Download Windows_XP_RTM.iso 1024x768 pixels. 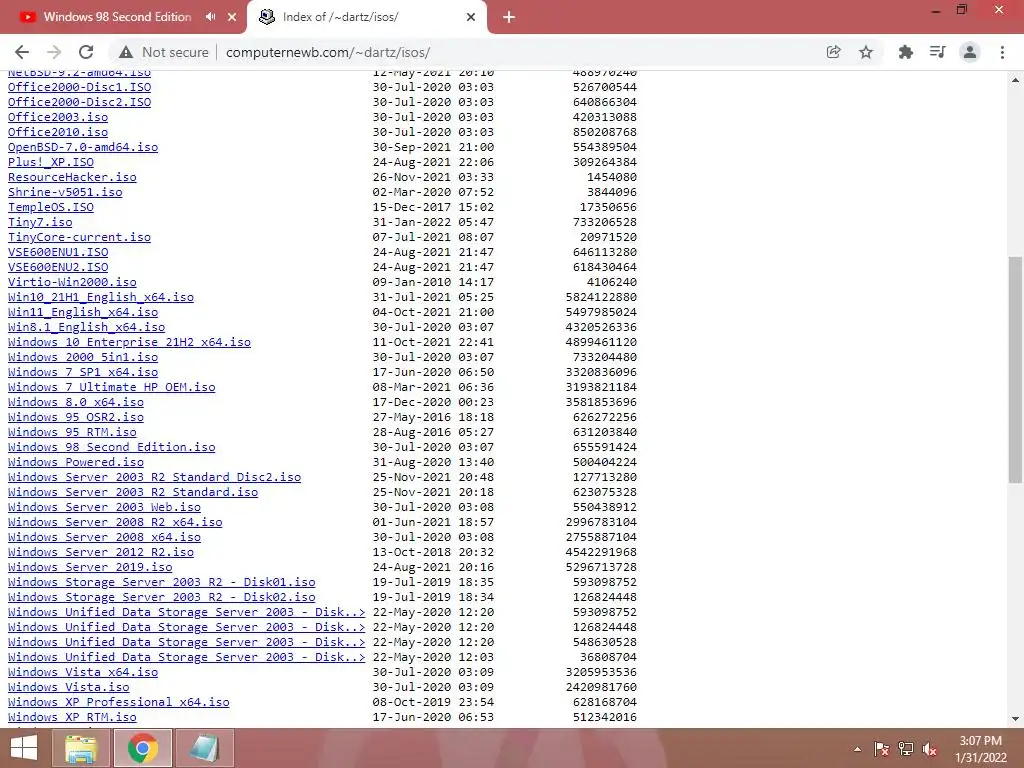coord(72,717)
